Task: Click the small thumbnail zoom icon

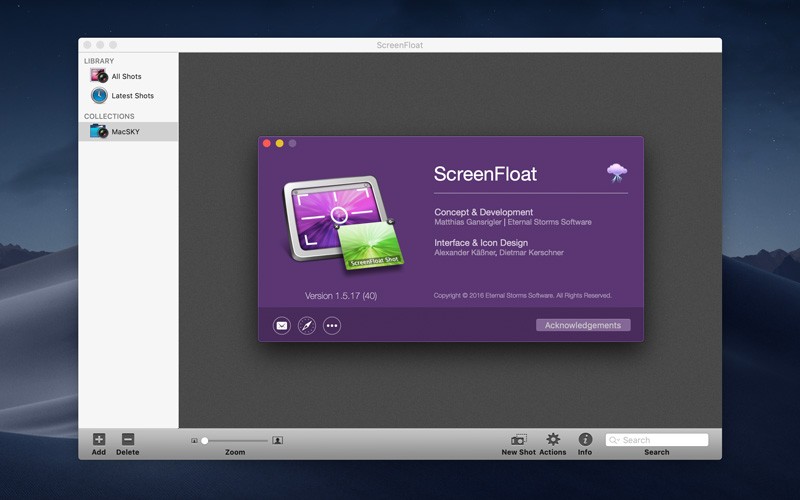Action: coord(194,440)
